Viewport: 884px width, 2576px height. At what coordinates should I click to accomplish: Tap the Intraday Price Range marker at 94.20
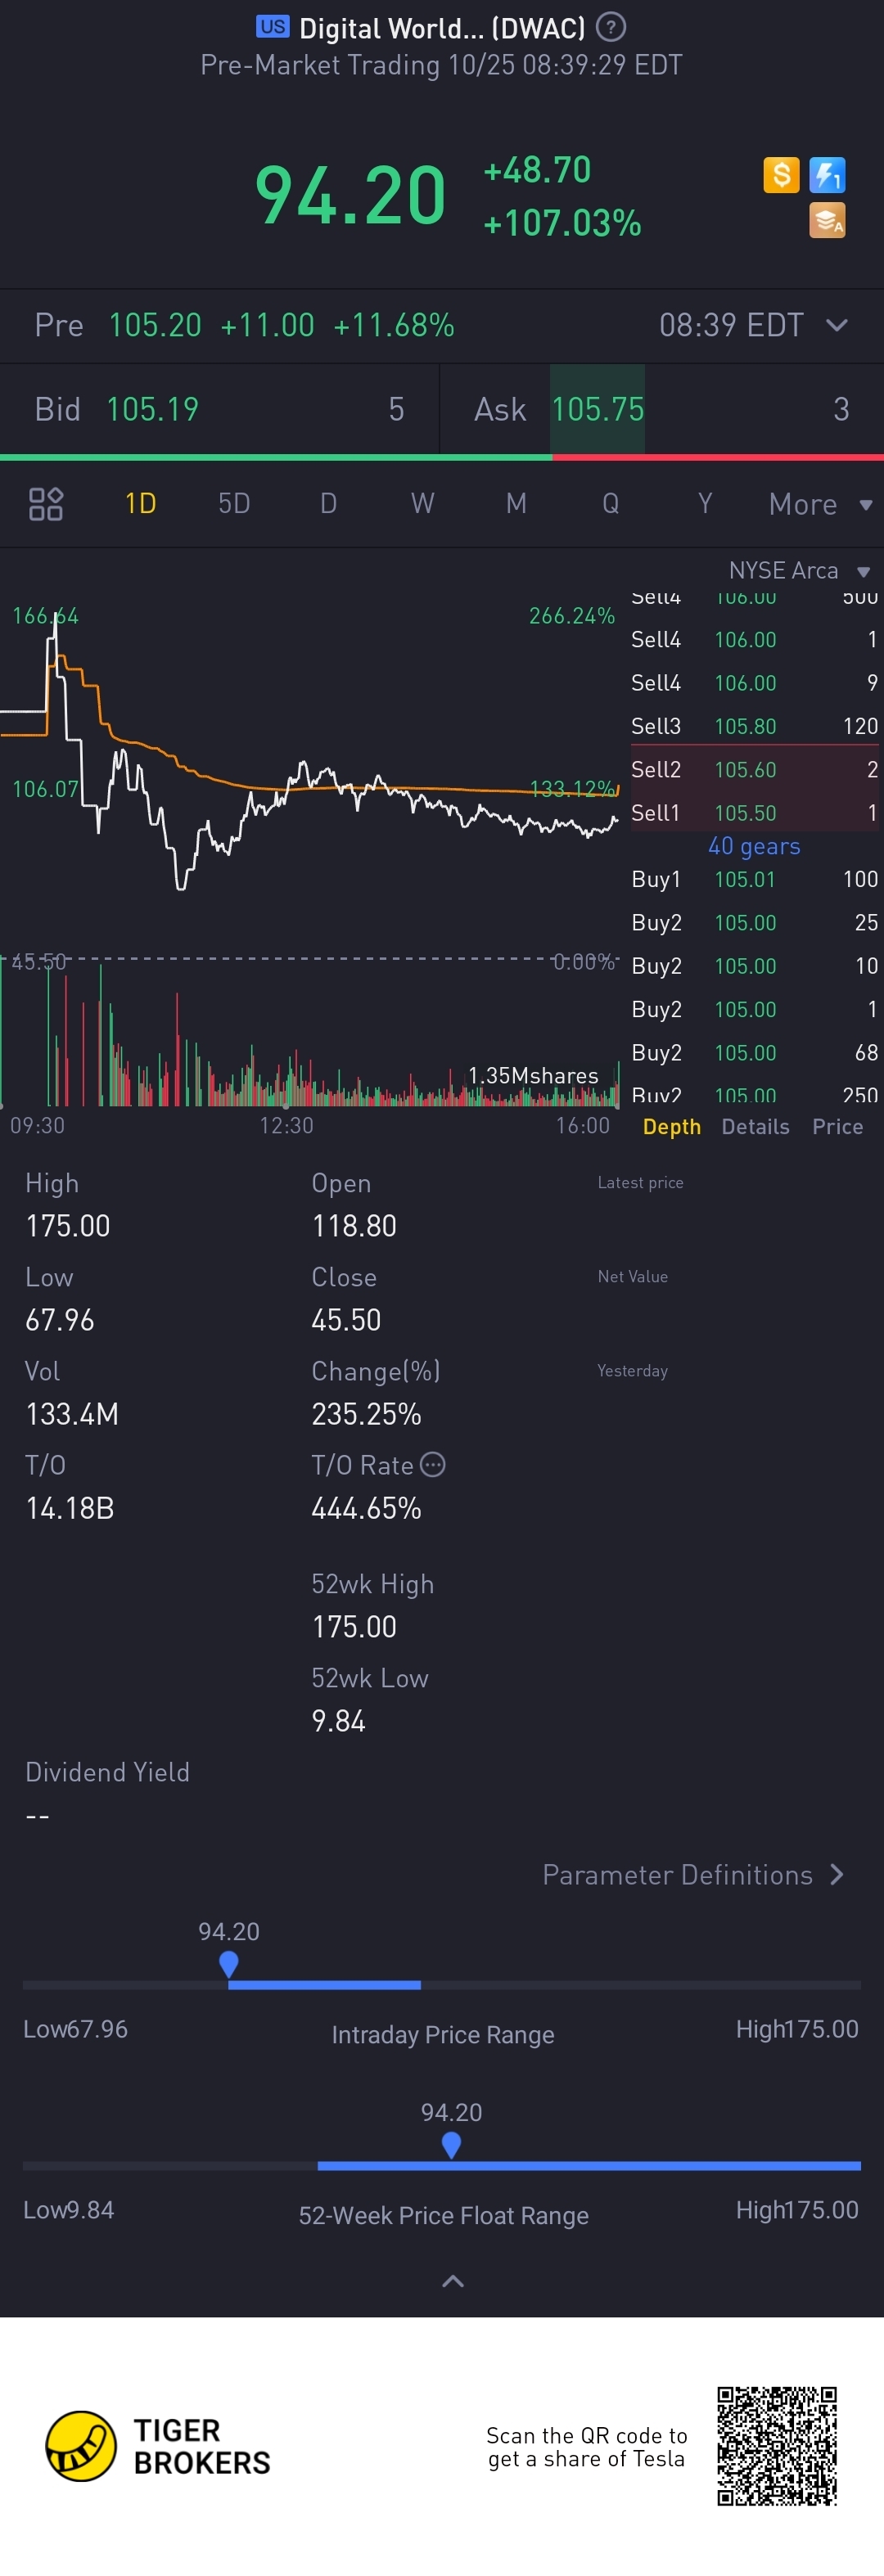pos(229,1964)
